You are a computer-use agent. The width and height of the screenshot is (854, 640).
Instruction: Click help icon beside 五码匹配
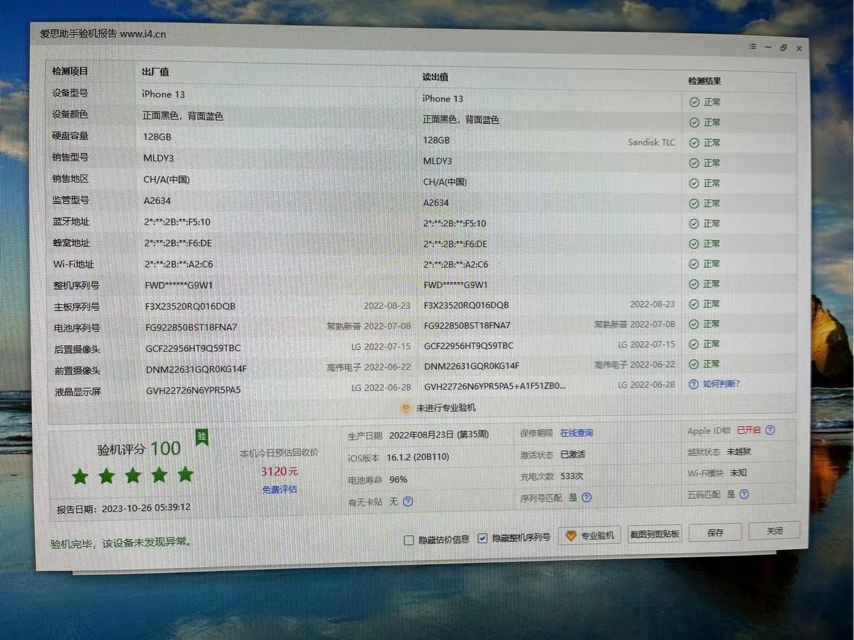(744, 494)
